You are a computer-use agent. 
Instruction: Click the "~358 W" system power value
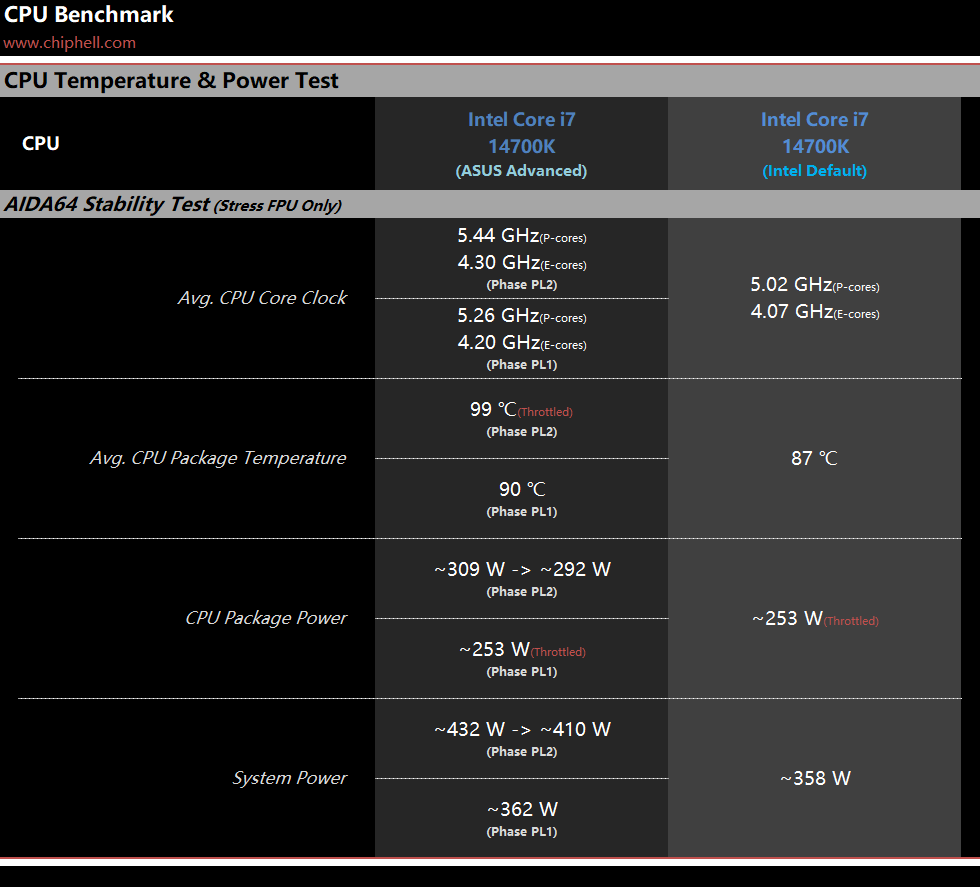(x=816, y=778)
